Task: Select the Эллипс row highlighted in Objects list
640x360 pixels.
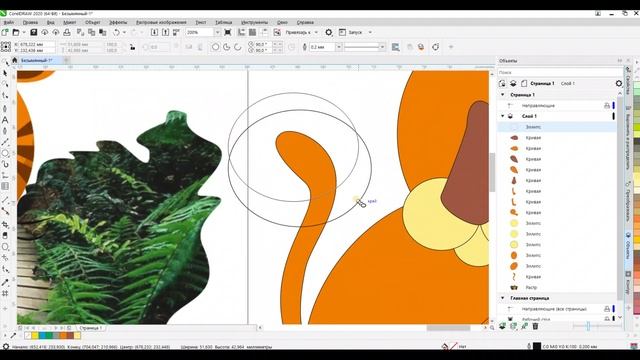Action: [x=557, y=127]
